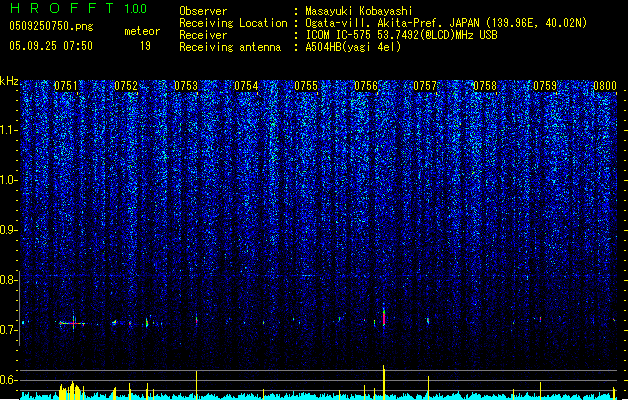Viewport: 629px width, 400px height.
Task: Select the filename 0509250750.png
Action: pyautogui.click(x=51, y=26)
